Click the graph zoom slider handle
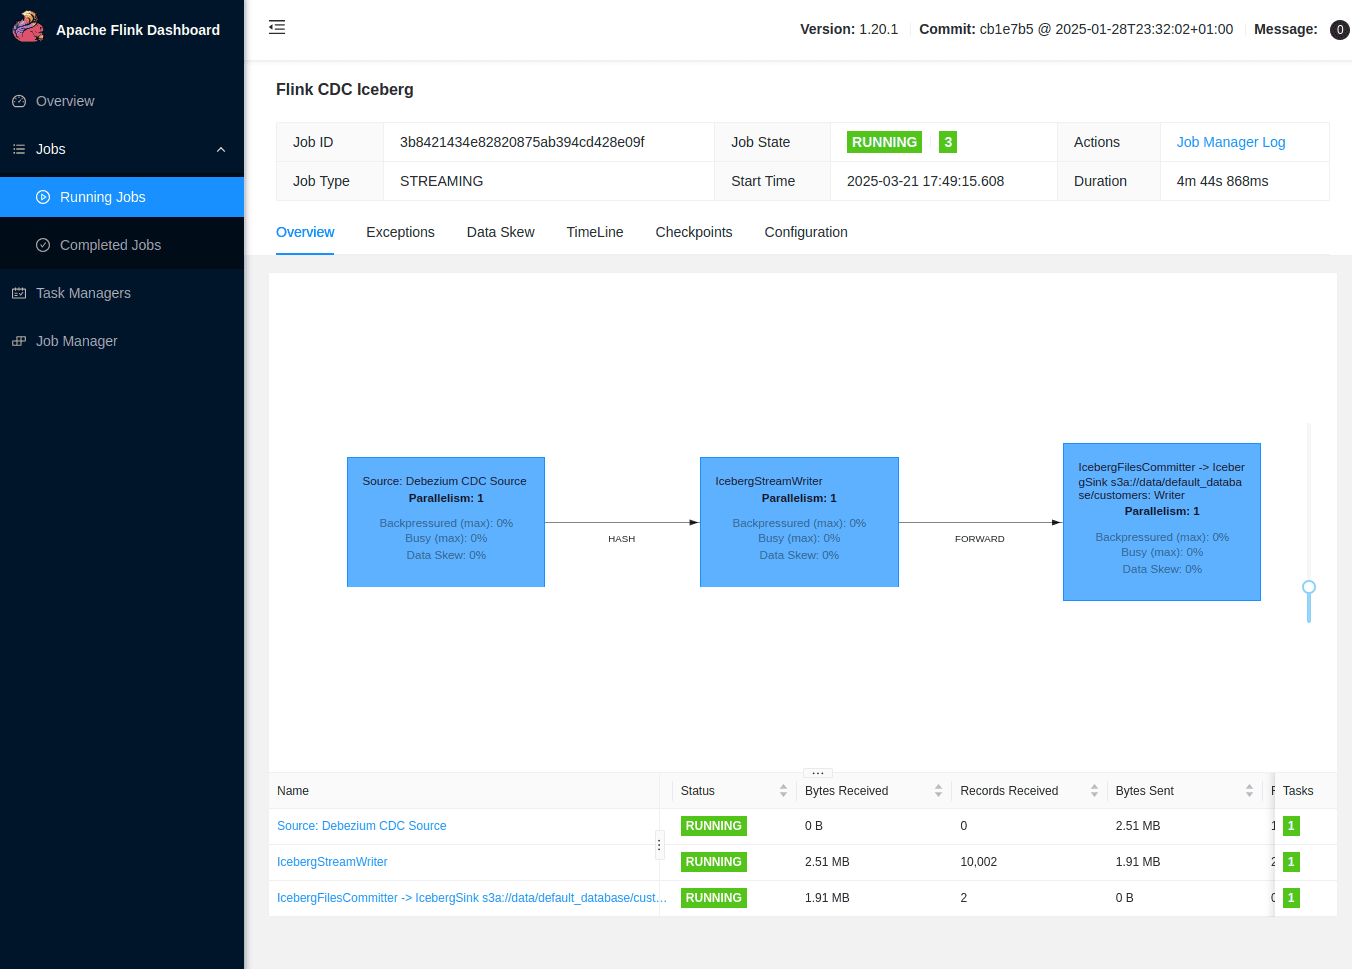Viewport: 1352px width, 969px height. click(1309, 587)
